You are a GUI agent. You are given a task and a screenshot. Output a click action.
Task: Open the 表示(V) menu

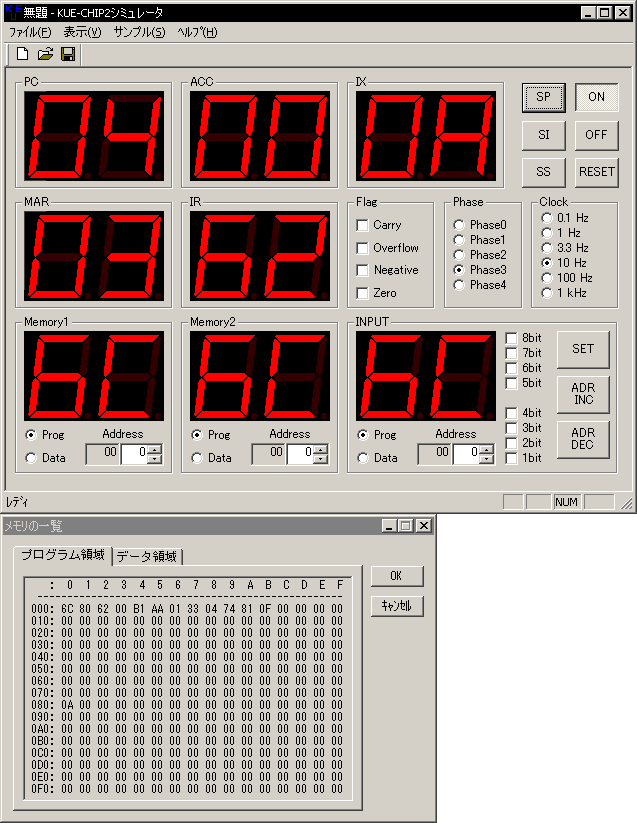point(82,32)
